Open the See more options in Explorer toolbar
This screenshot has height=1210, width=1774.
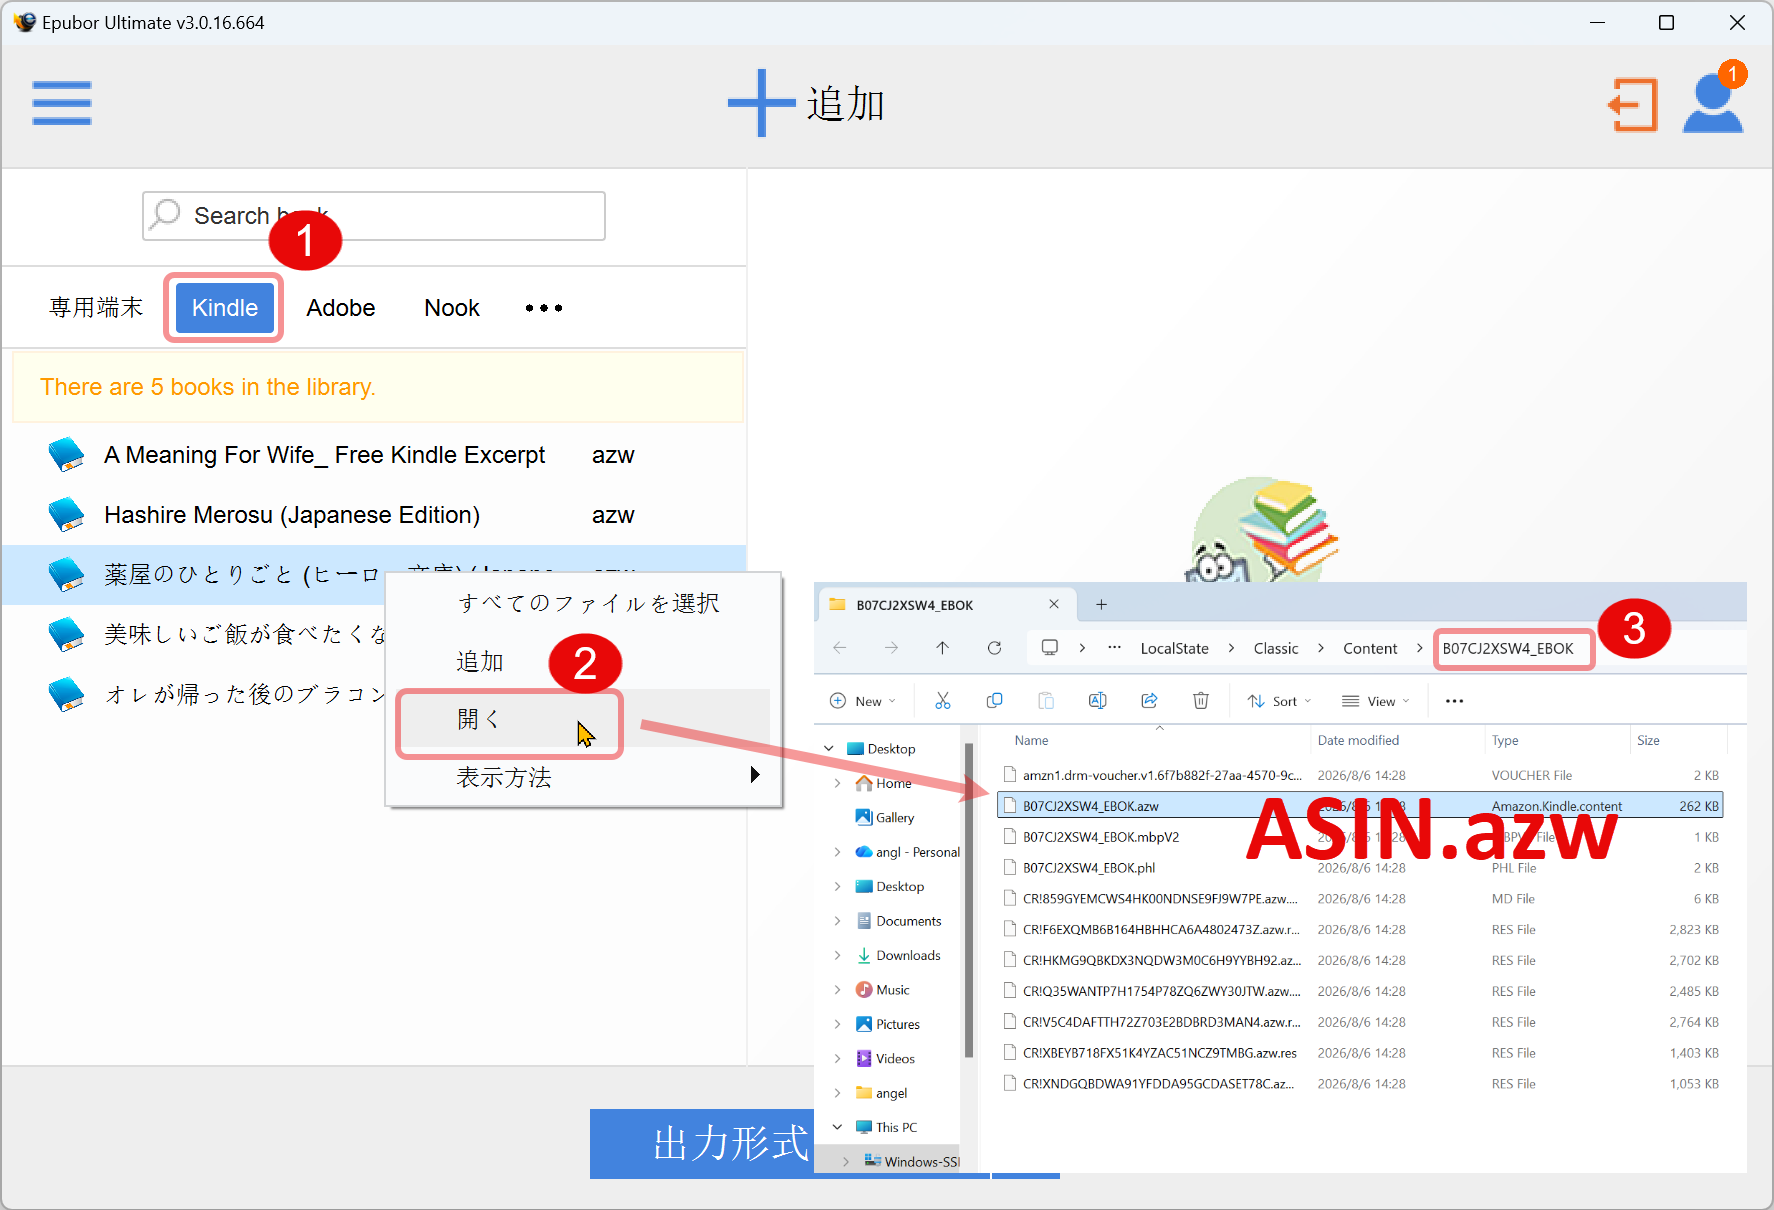pyautogui.click(x=1455, y=701)
